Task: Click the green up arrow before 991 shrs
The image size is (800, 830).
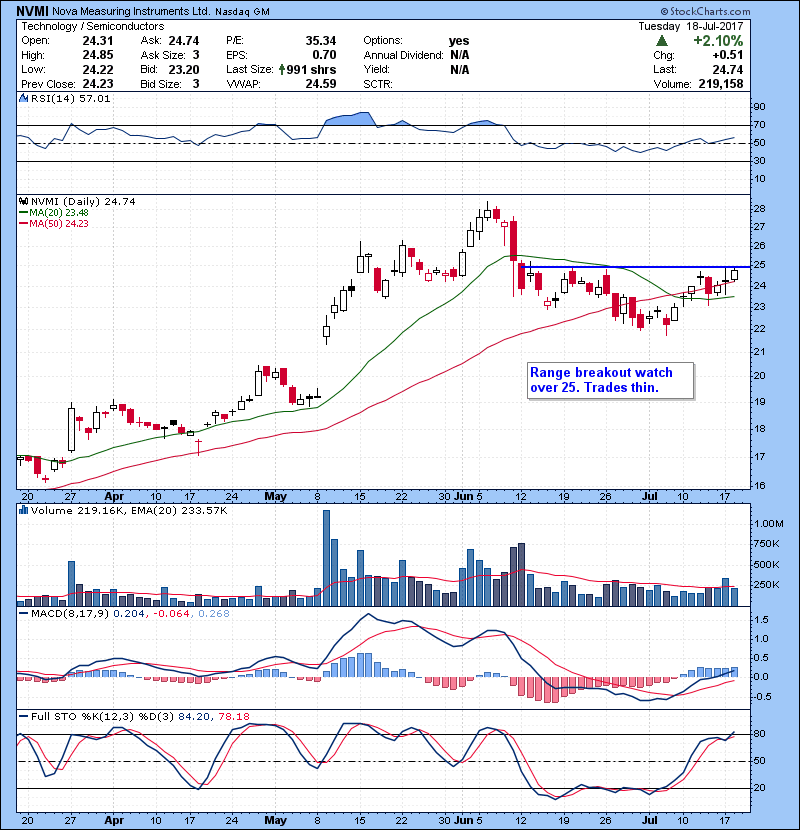Action: 282,69
